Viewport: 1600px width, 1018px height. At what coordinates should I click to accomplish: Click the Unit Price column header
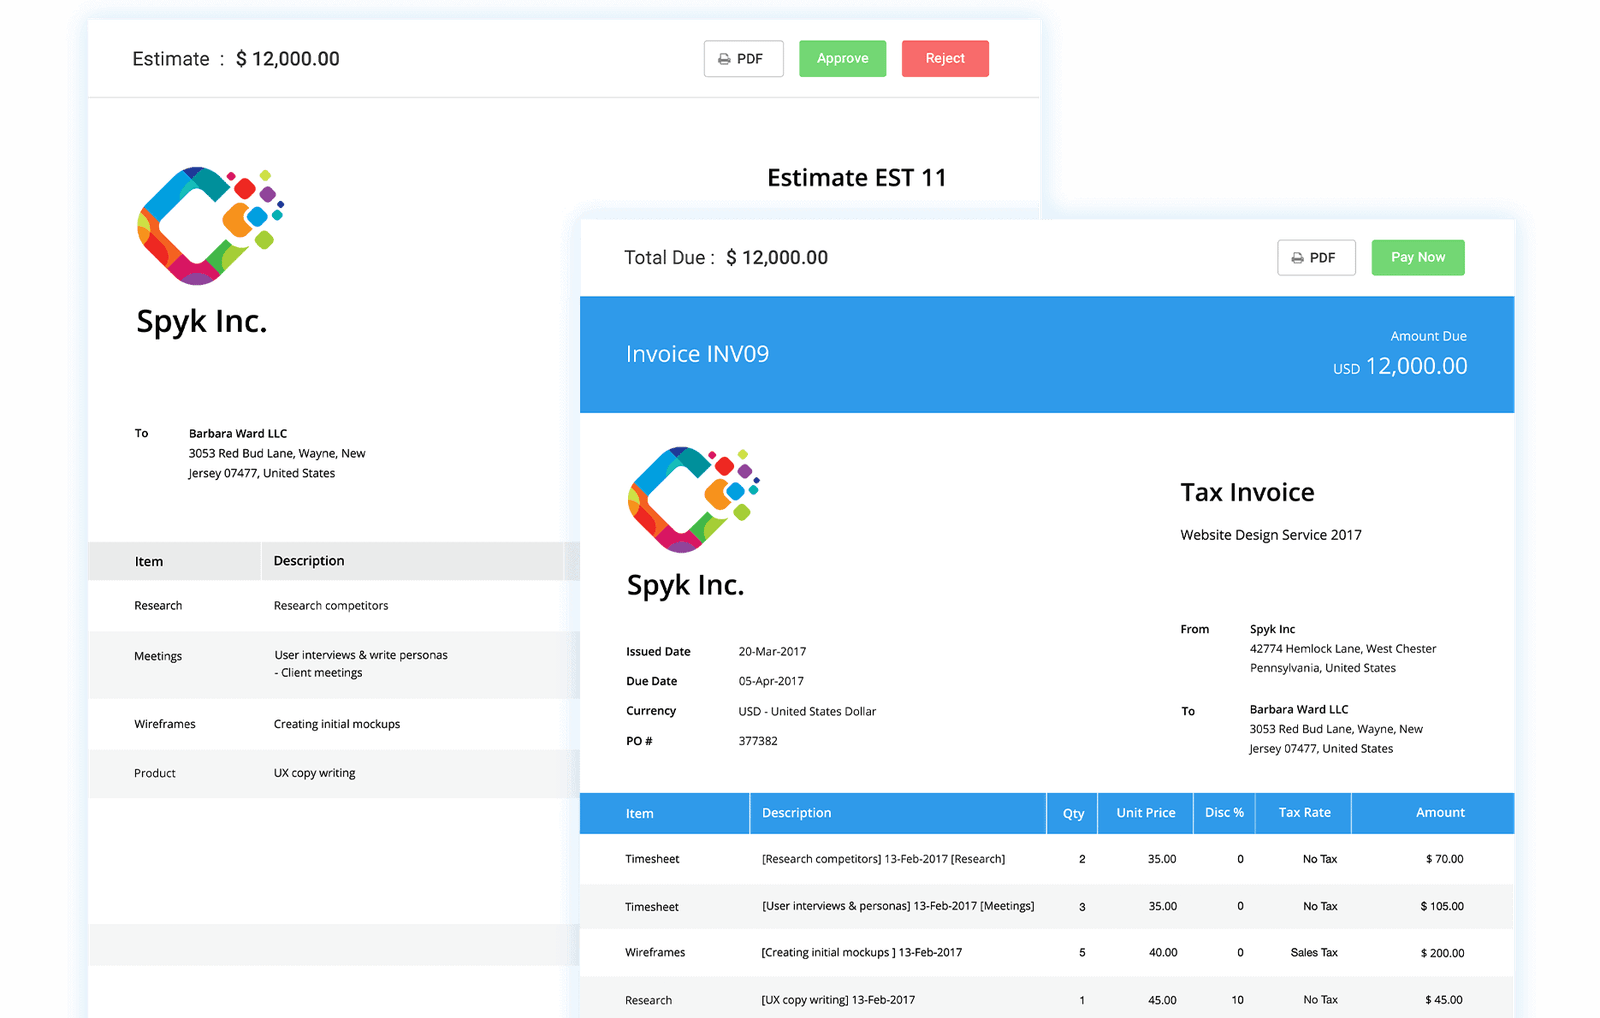pos(1145,813)
